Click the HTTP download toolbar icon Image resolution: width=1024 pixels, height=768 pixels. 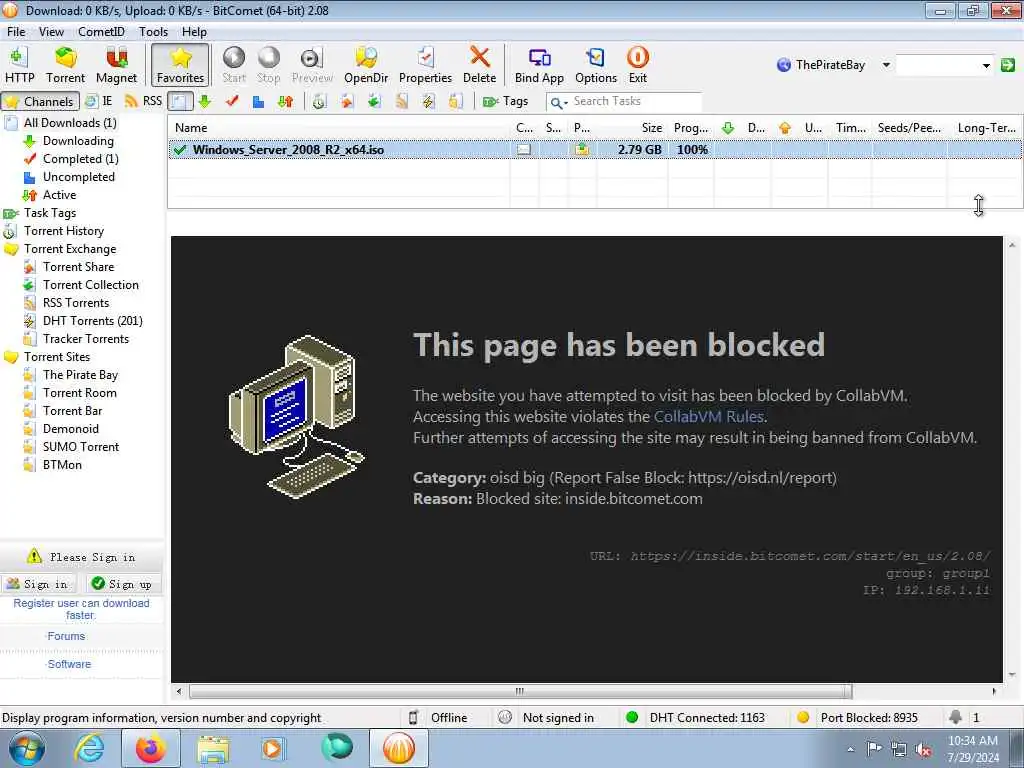[20, 65]
